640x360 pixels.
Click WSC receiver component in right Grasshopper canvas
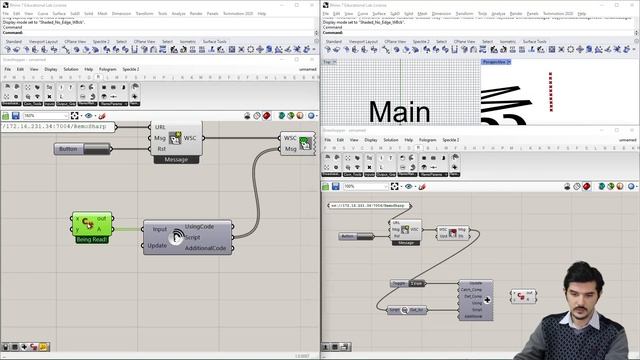[453, 233]
